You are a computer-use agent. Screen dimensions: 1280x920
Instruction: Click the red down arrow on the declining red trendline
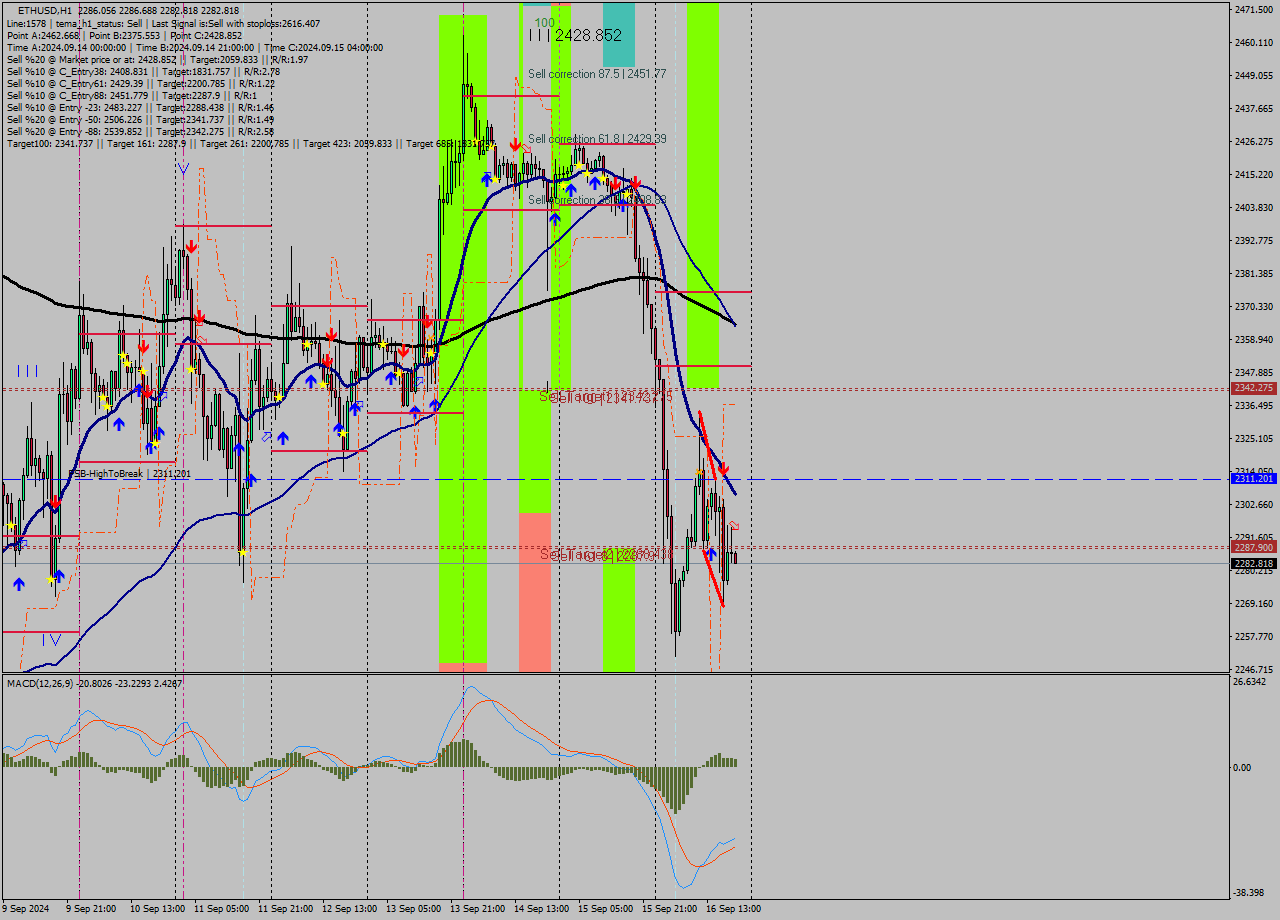(x=724, y=468)
